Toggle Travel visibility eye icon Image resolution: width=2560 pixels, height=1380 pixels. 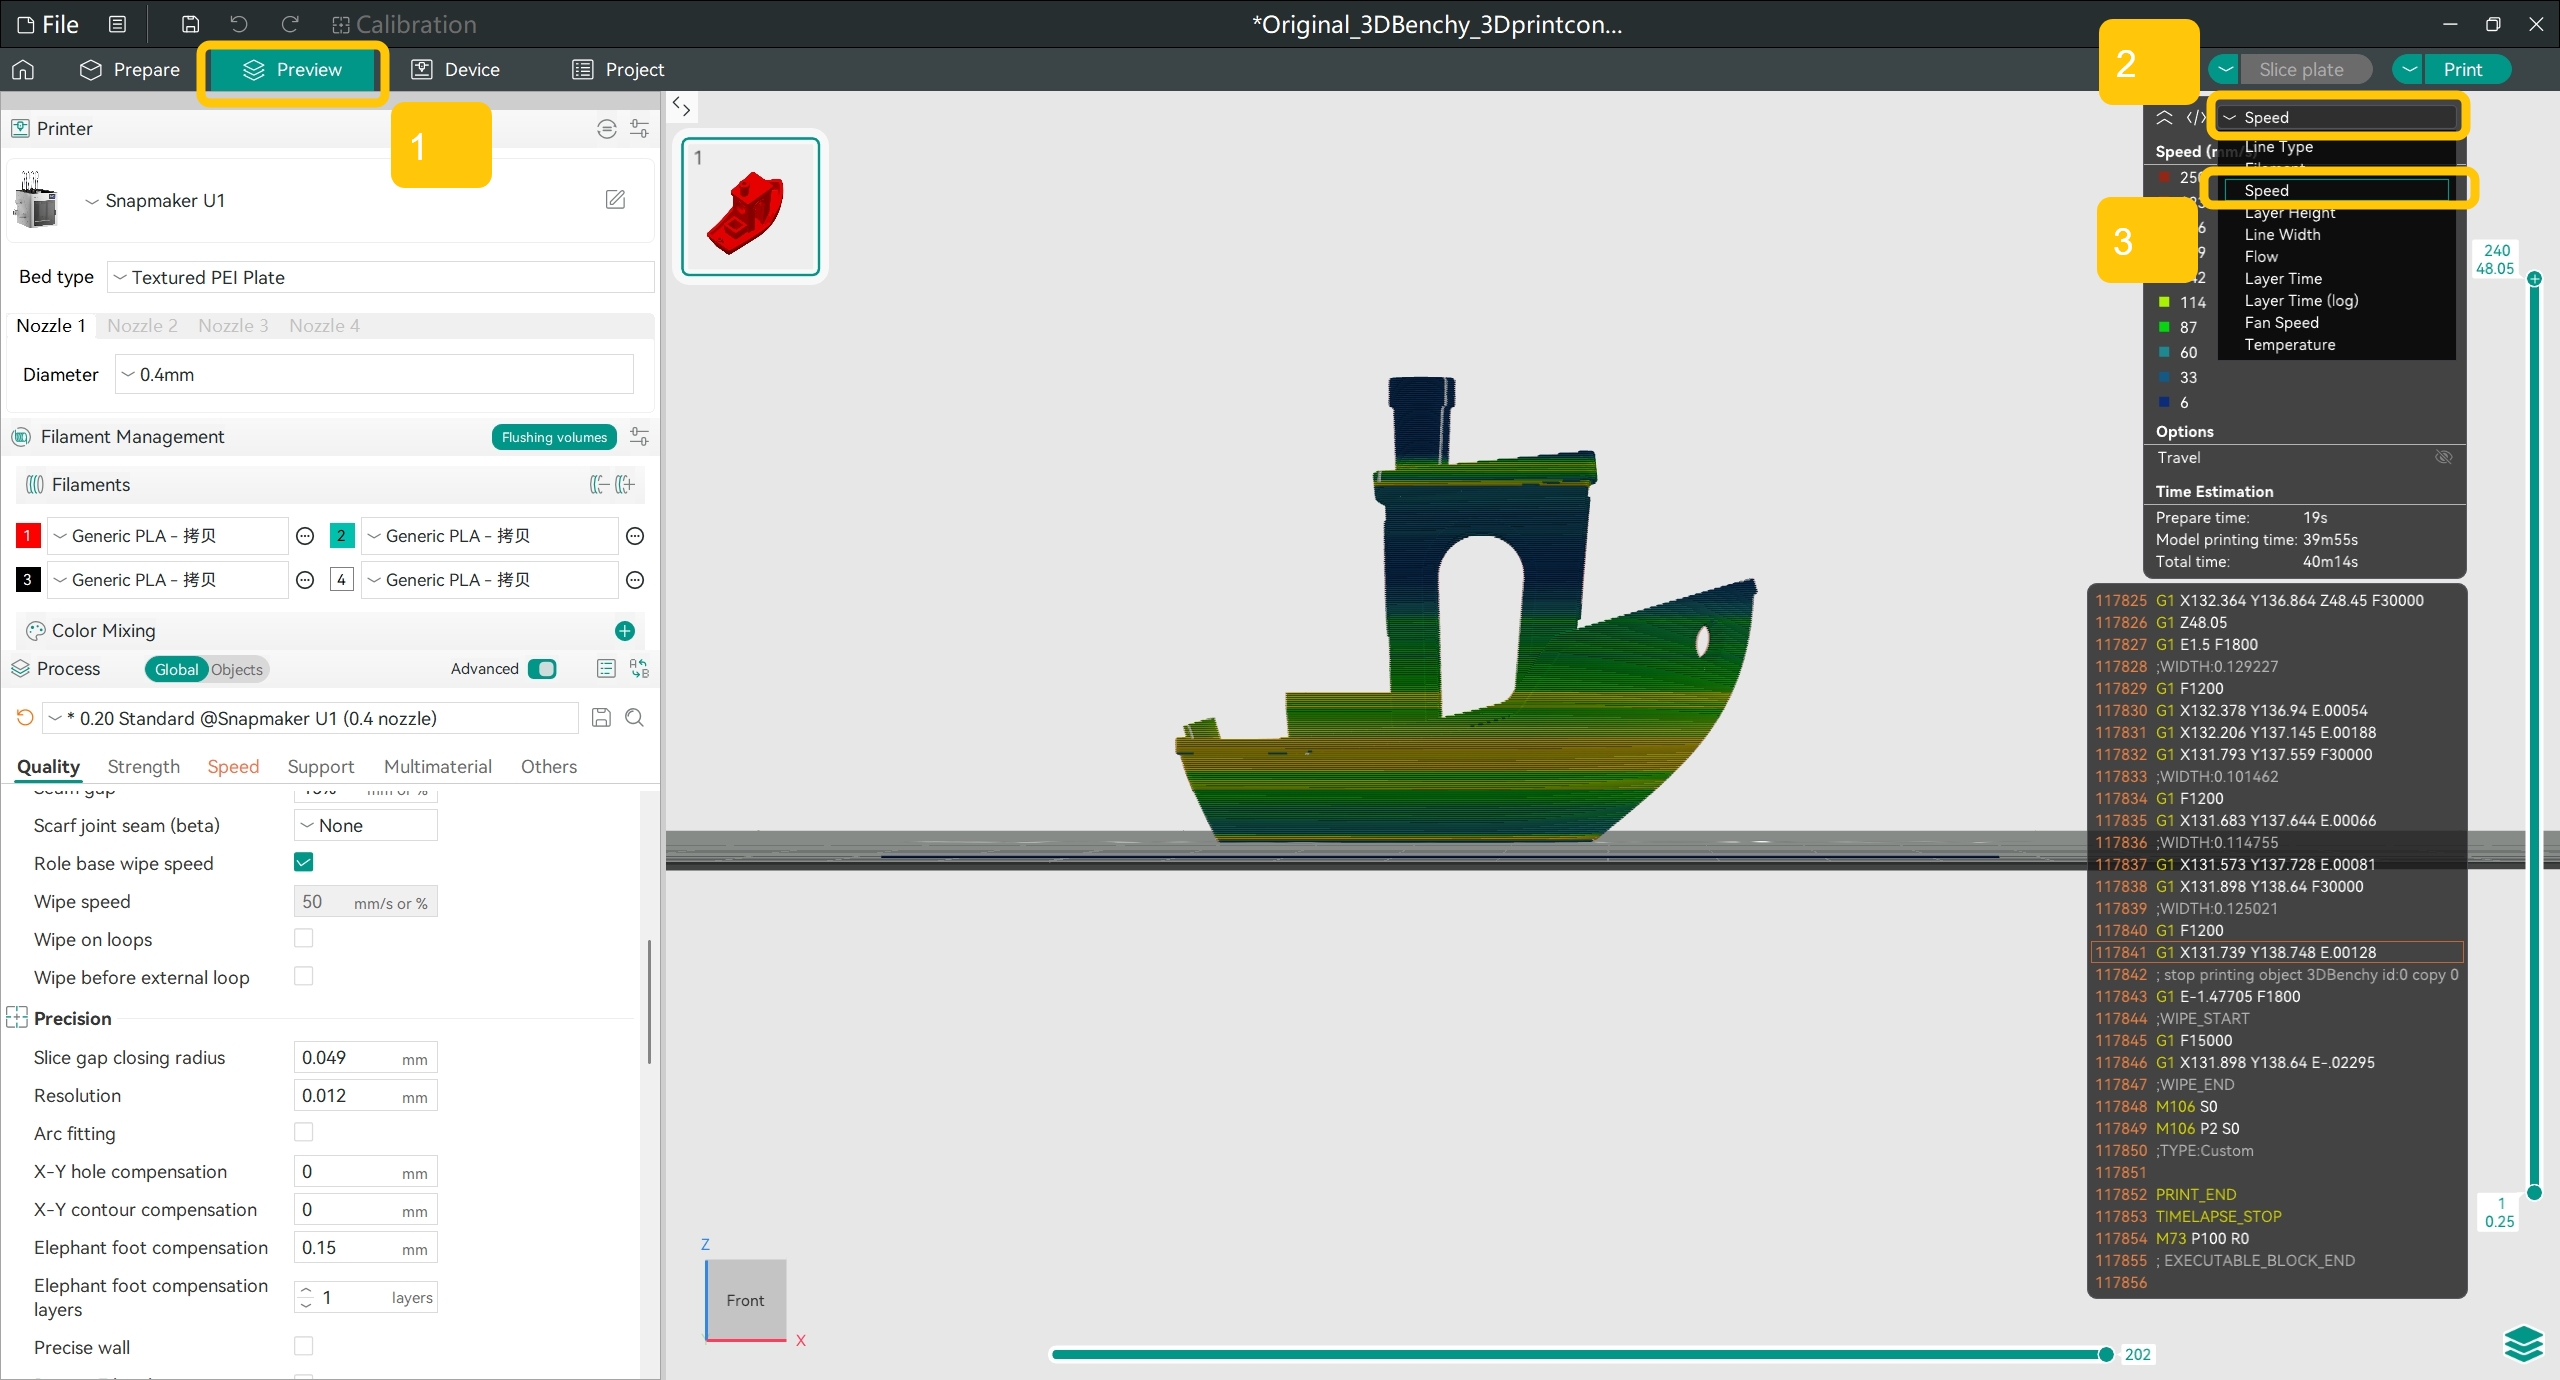click(2444, 457)
